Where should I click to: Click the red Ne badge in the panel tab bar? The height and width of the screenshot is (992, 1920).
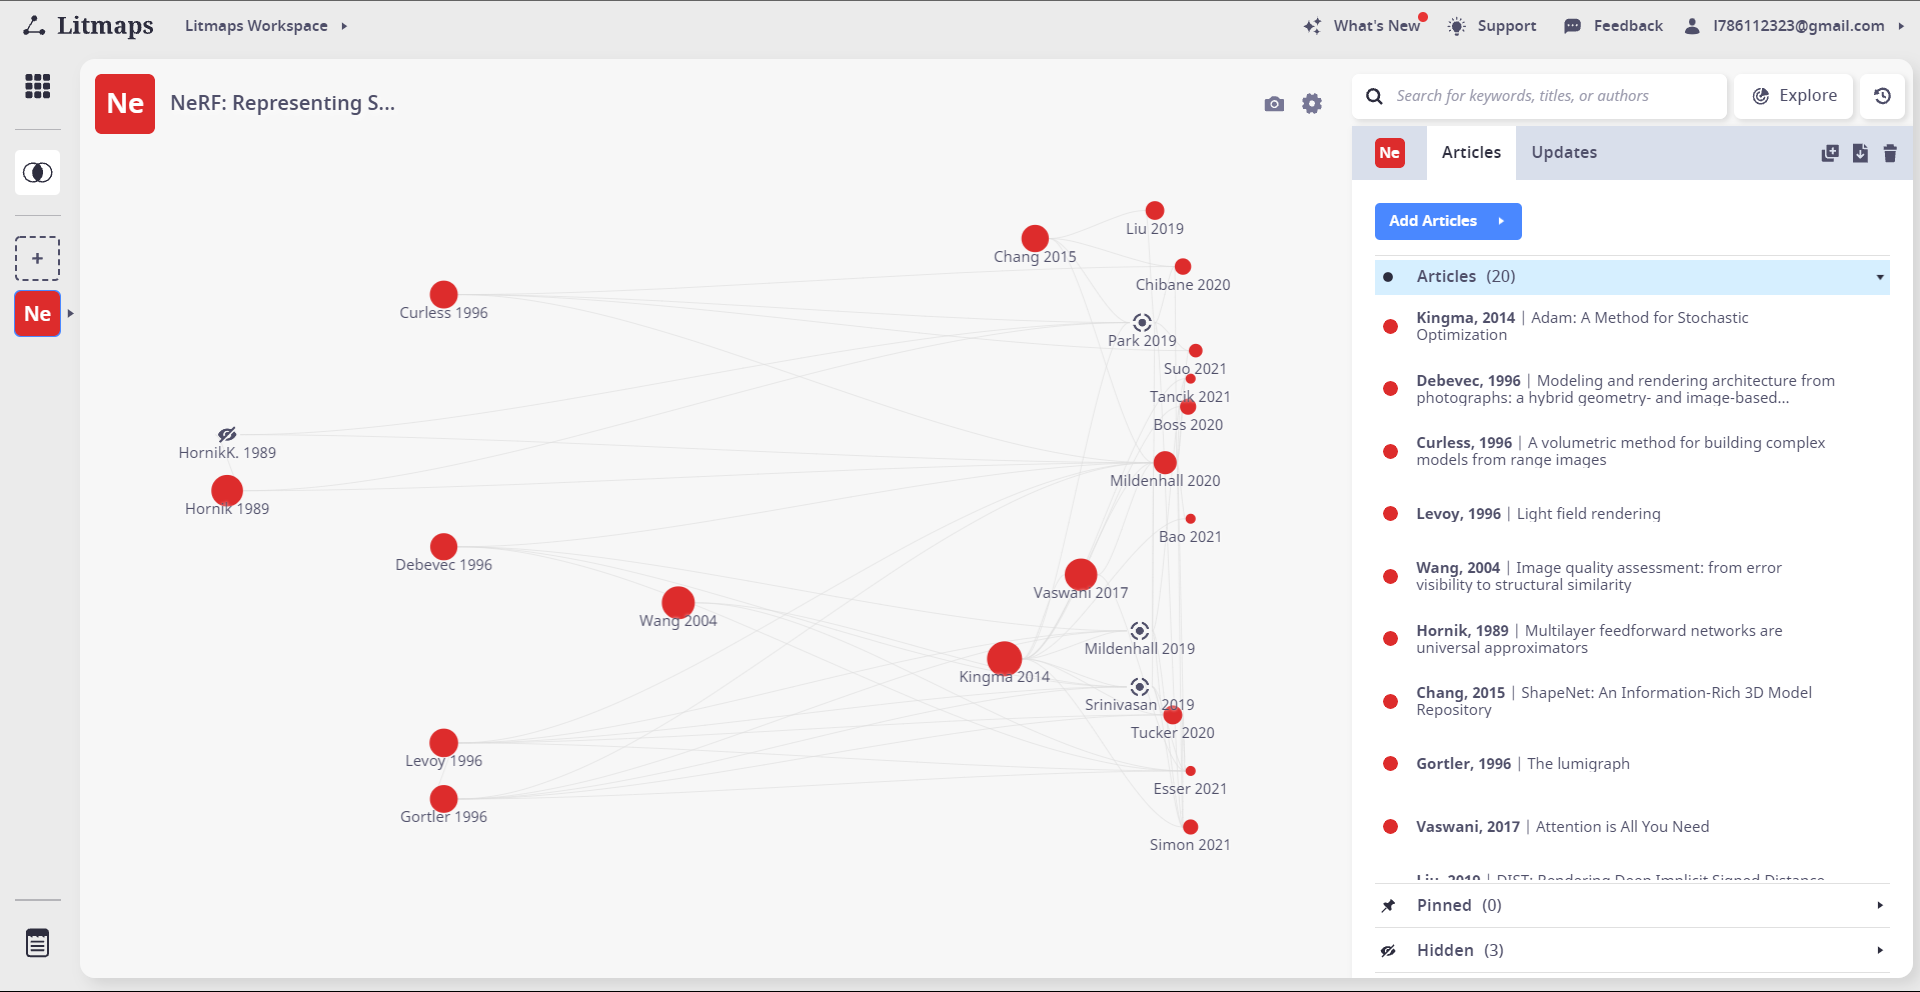pos(1390,153)
